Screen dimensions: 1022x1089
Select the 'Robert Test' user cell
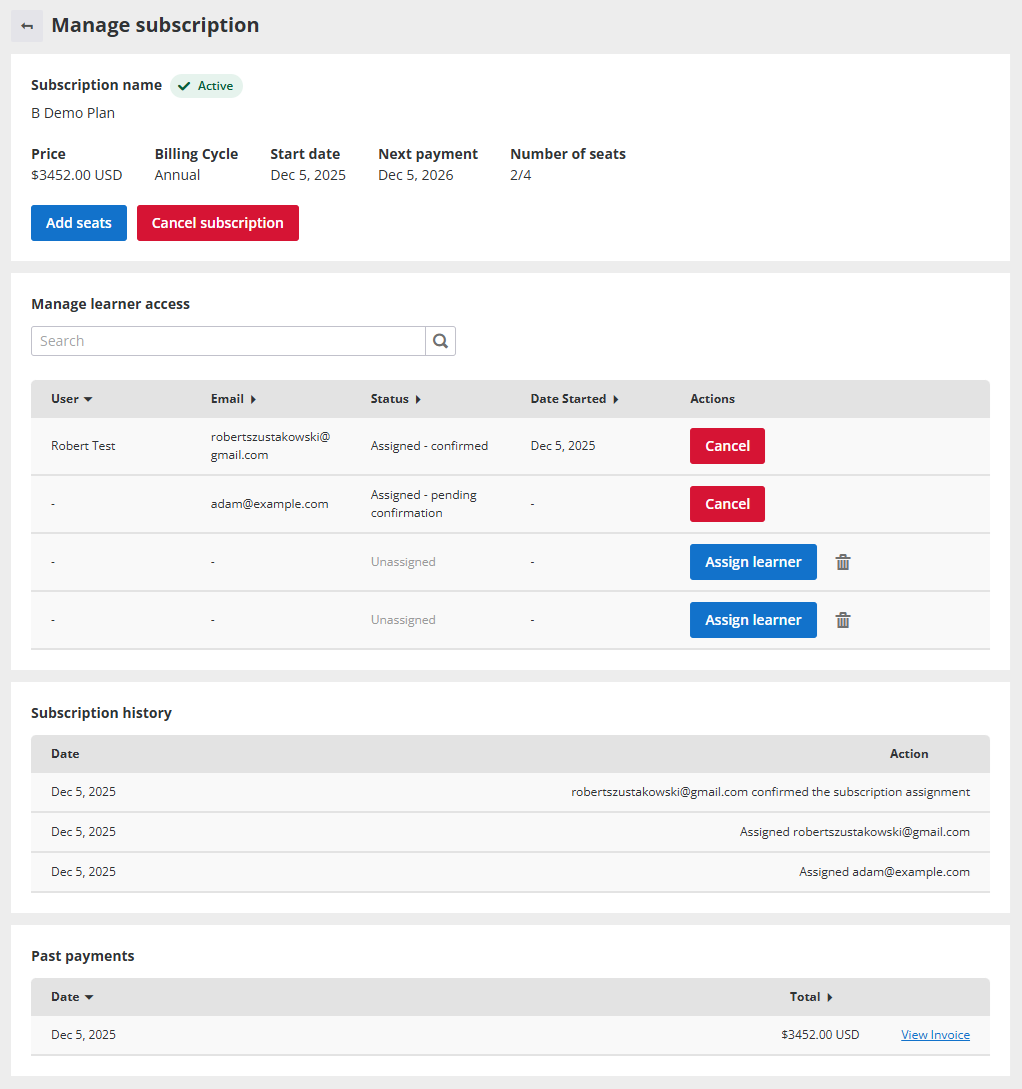click(x=83, y=446)
